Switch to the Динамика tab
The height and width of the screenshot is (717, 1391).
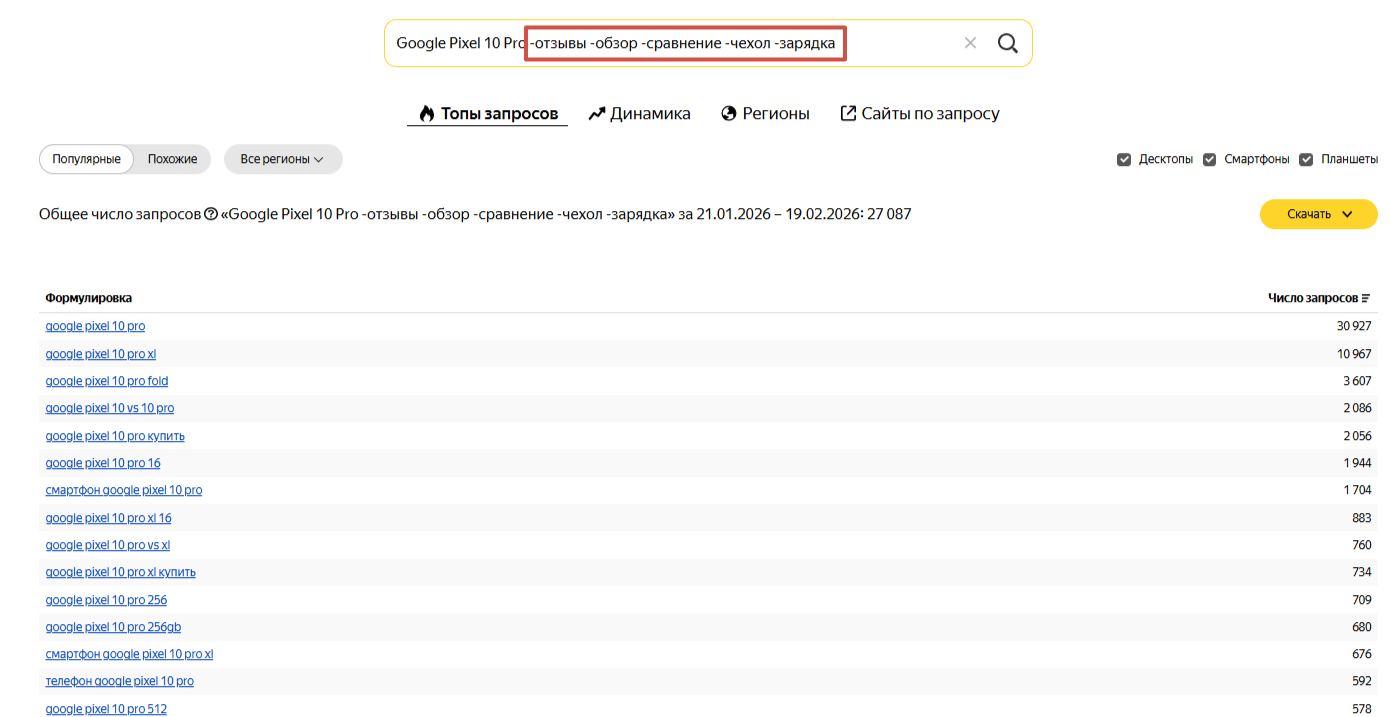639,114
